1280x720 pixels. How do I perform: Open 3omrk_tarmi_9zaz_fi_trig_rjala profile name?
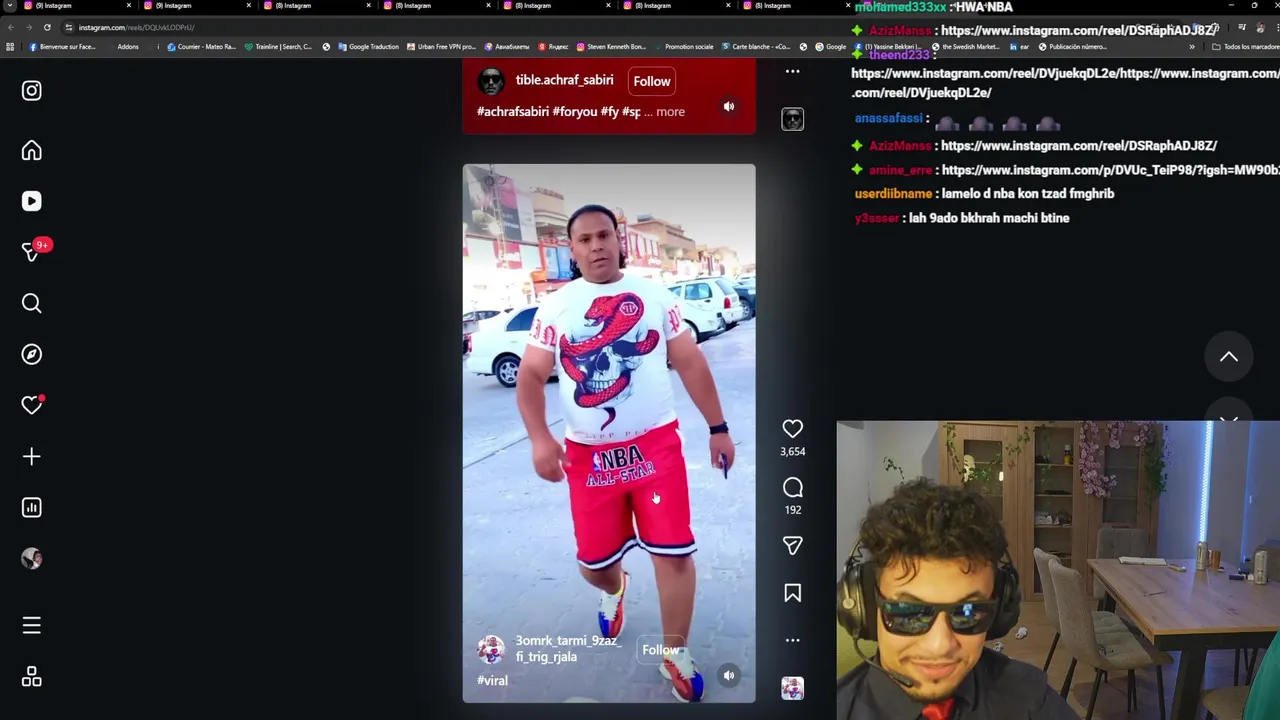pos(567,649)
